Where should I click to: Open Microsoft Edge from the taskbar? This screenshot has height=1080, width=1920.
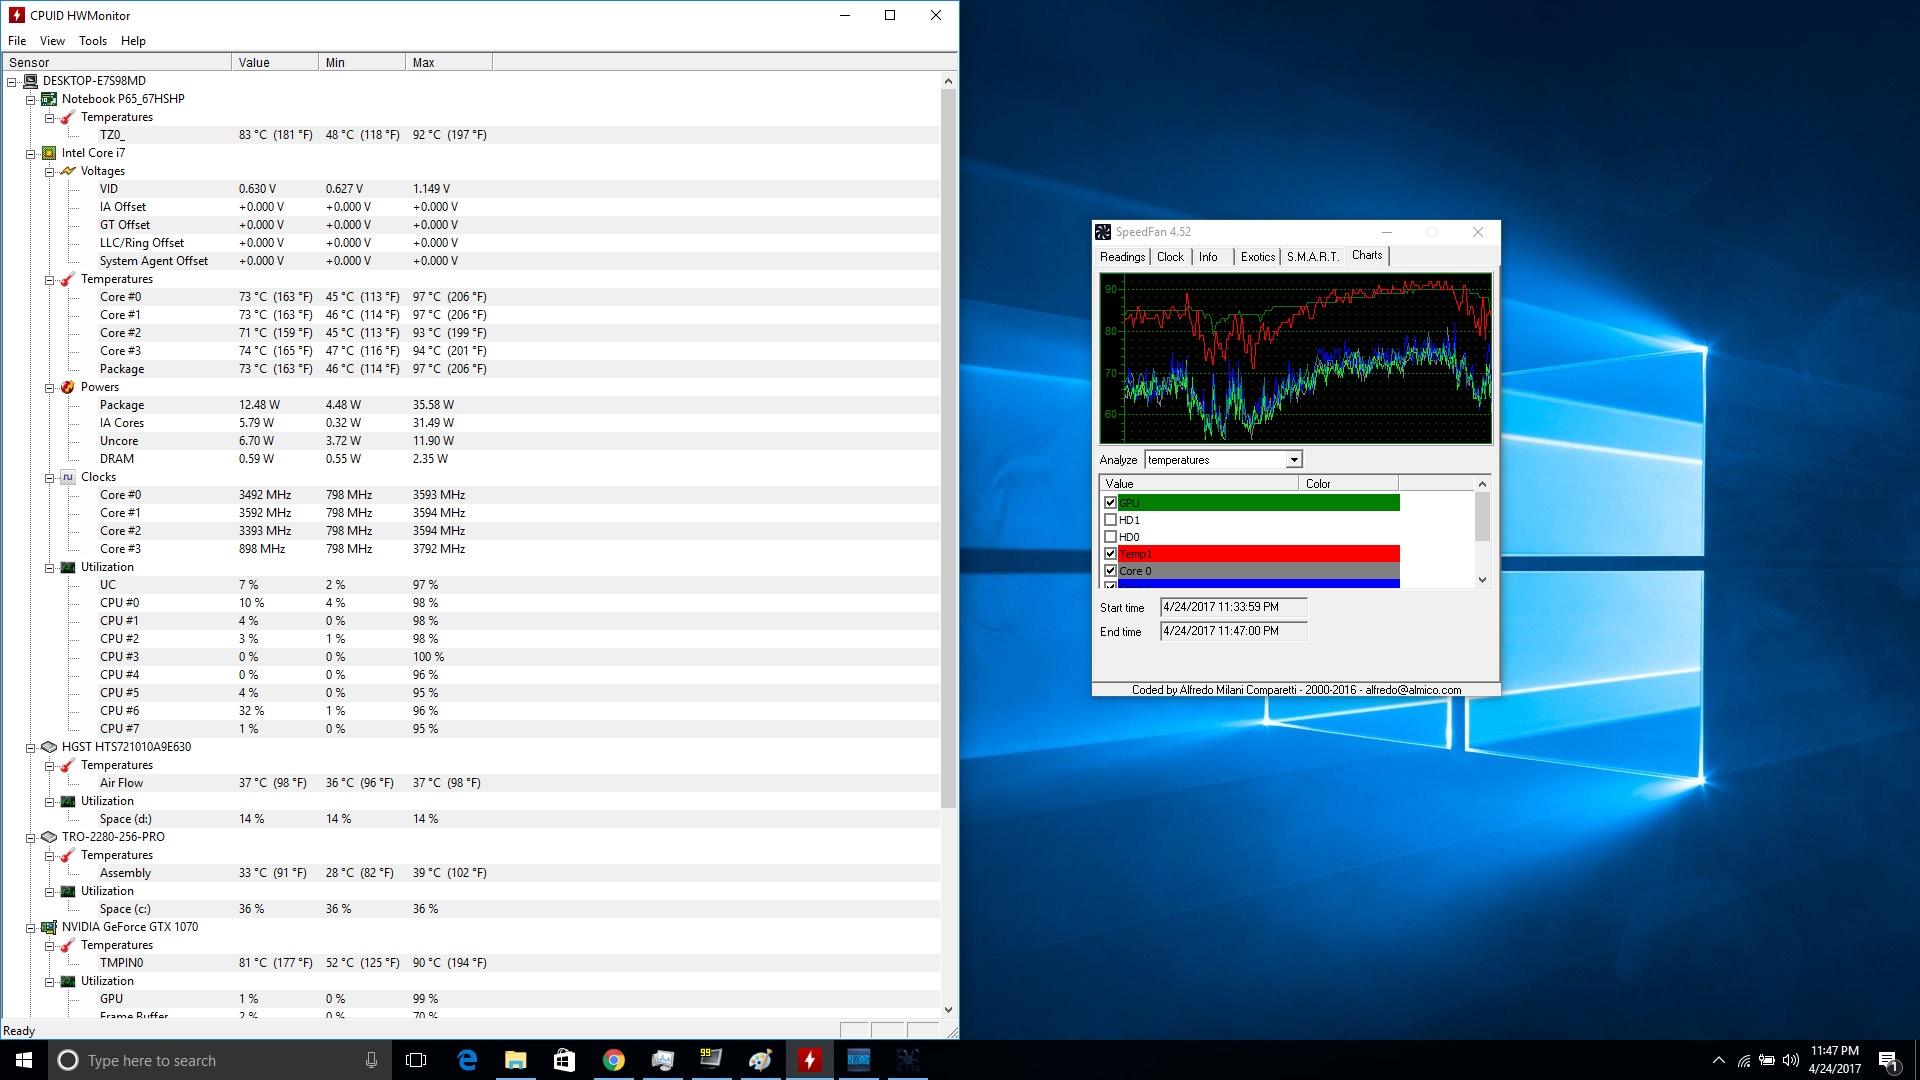click(x=467, y=1060)
